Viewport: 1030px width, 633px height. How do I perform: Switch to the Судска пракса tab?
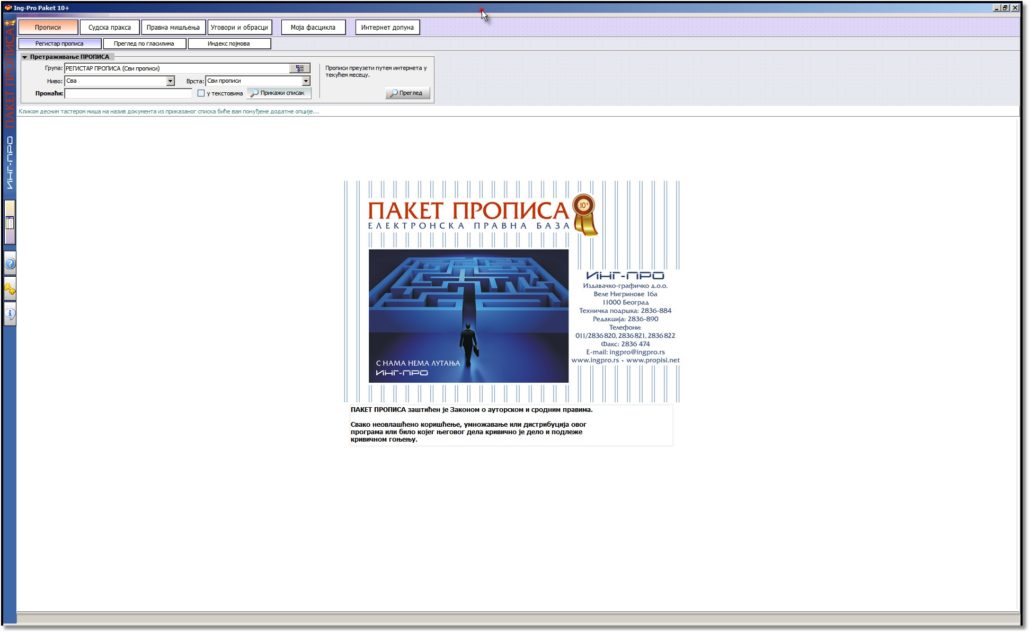(x=110, y=28)
